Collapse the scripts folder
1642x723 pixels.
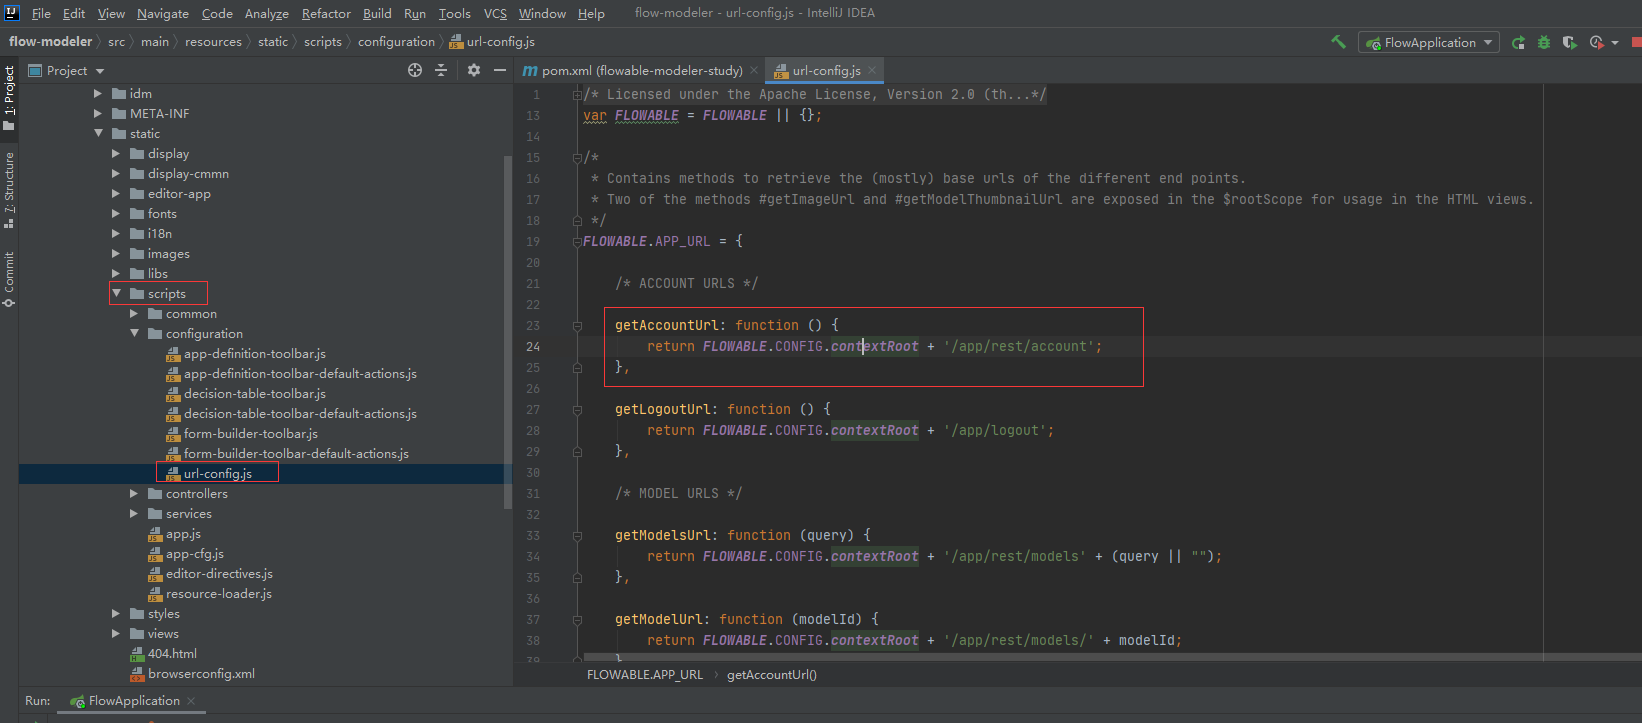point(116,293)
